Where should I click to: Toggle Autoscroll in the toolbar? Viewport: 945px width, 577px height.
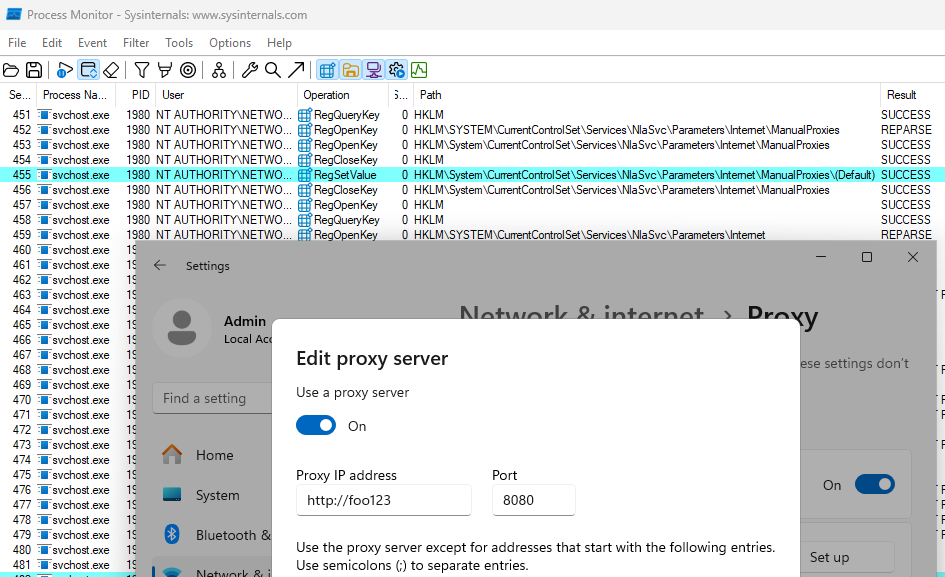(x=88, y=70)
